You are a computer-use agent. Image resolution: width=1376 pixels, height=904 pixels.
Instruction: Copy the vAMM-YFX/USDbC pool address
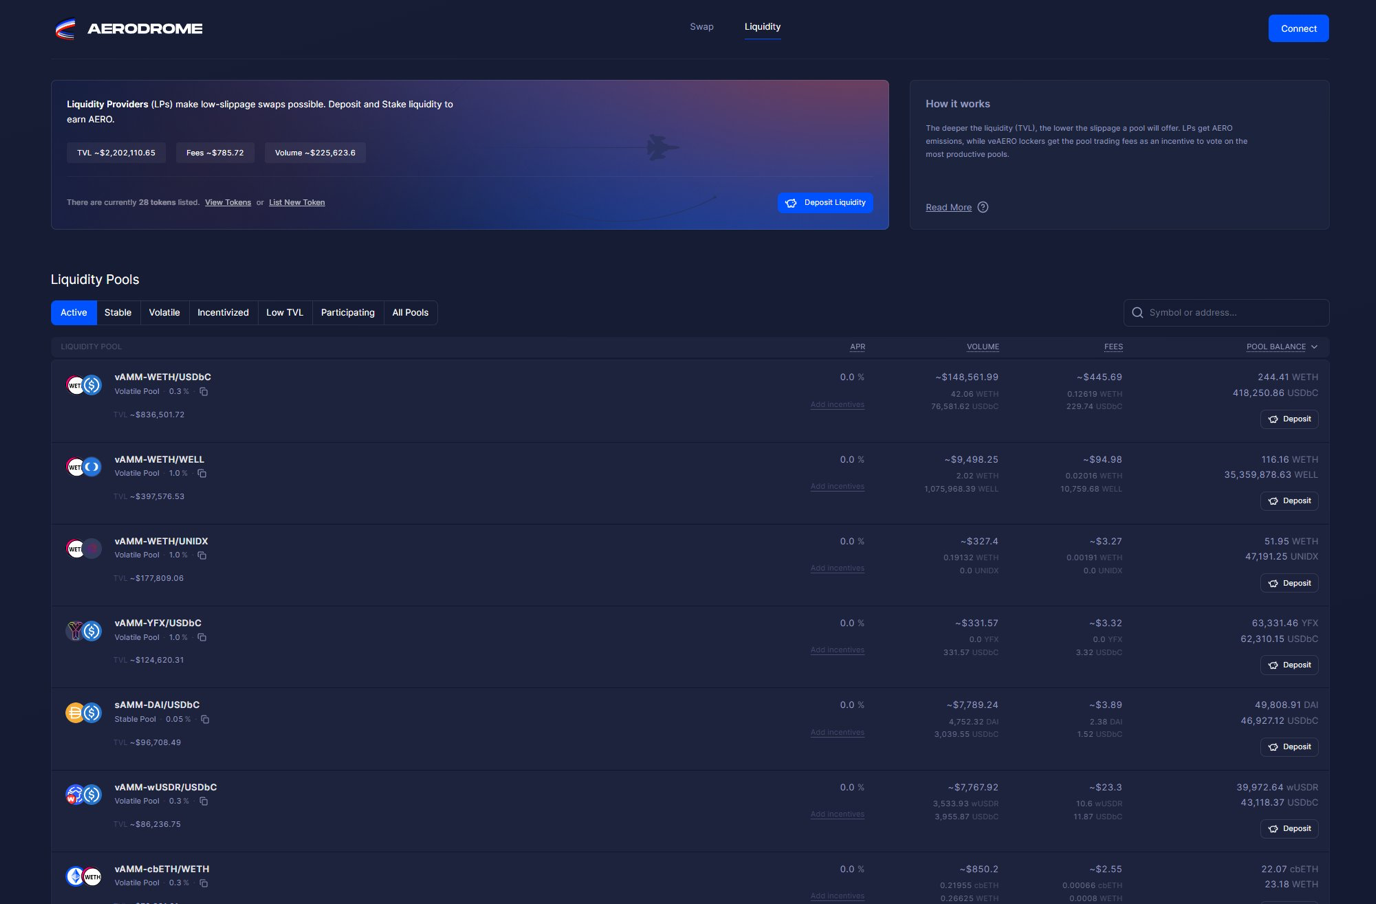click(202, 638)
